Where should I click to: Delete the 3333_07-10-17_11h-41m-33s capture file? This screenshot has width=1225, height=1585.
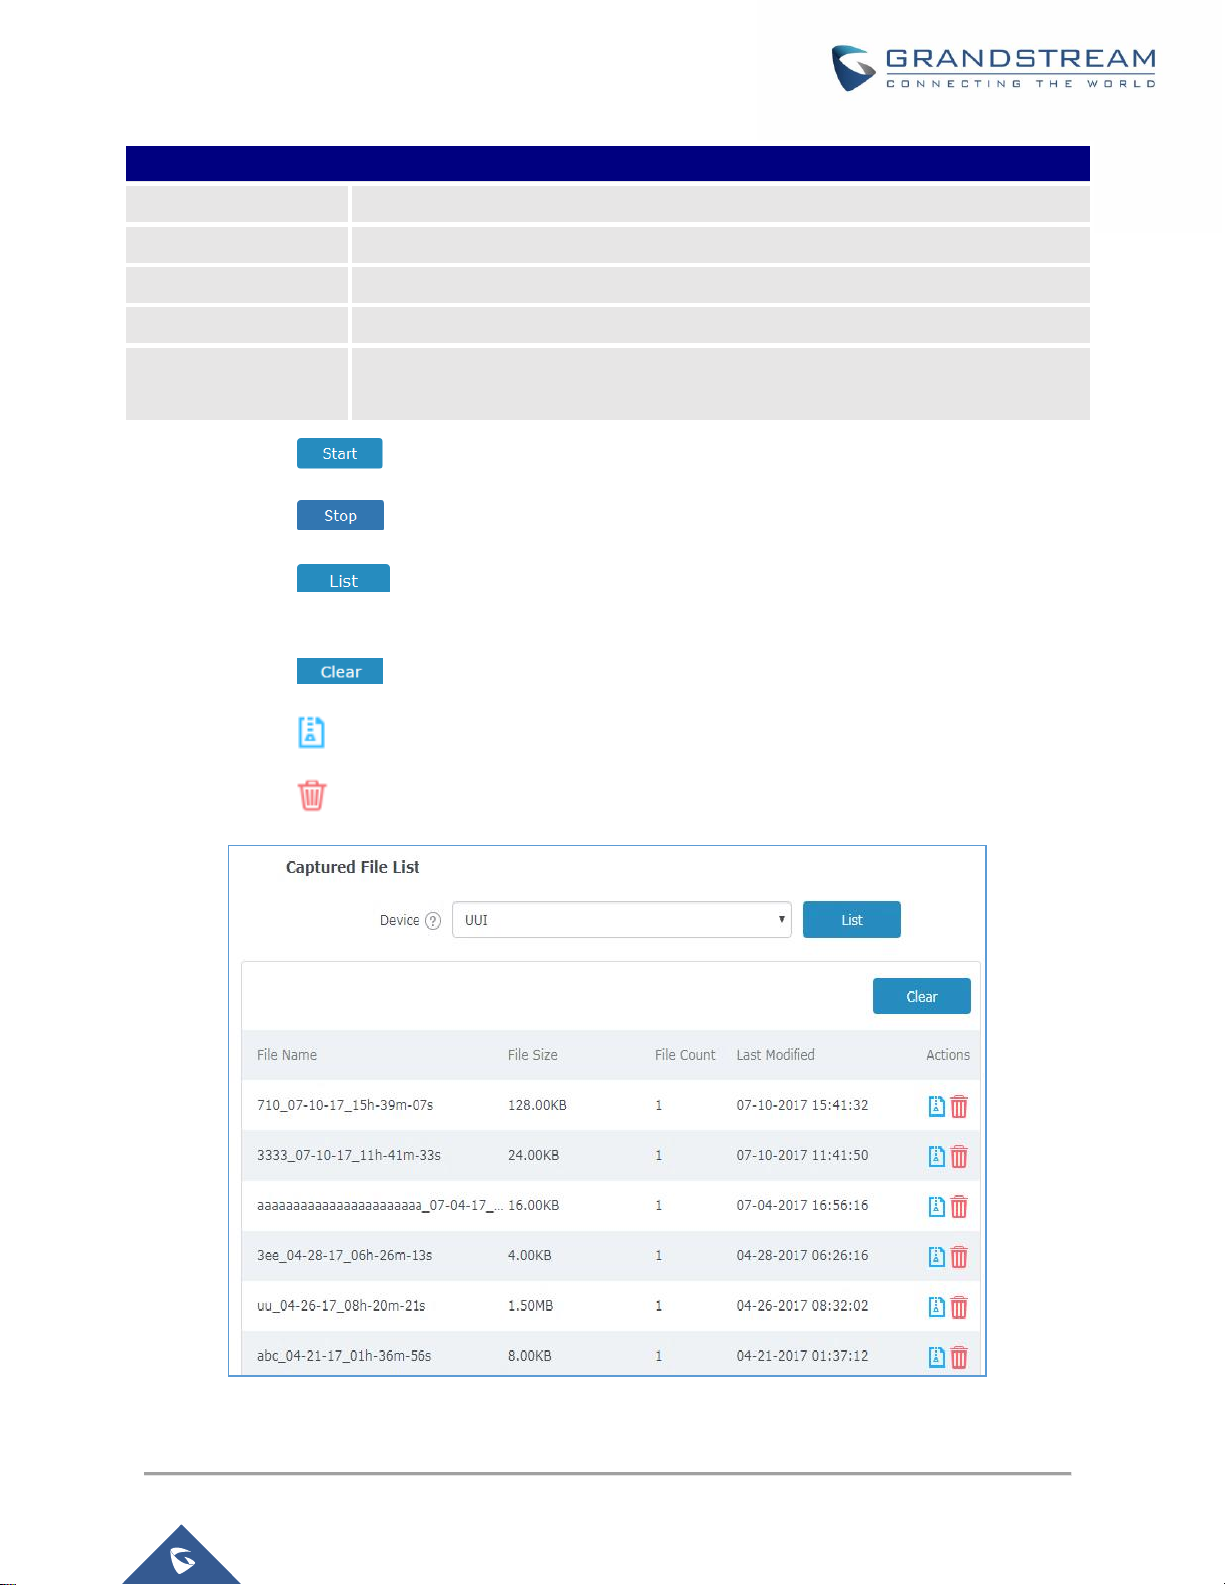(x=959, y=1156)
